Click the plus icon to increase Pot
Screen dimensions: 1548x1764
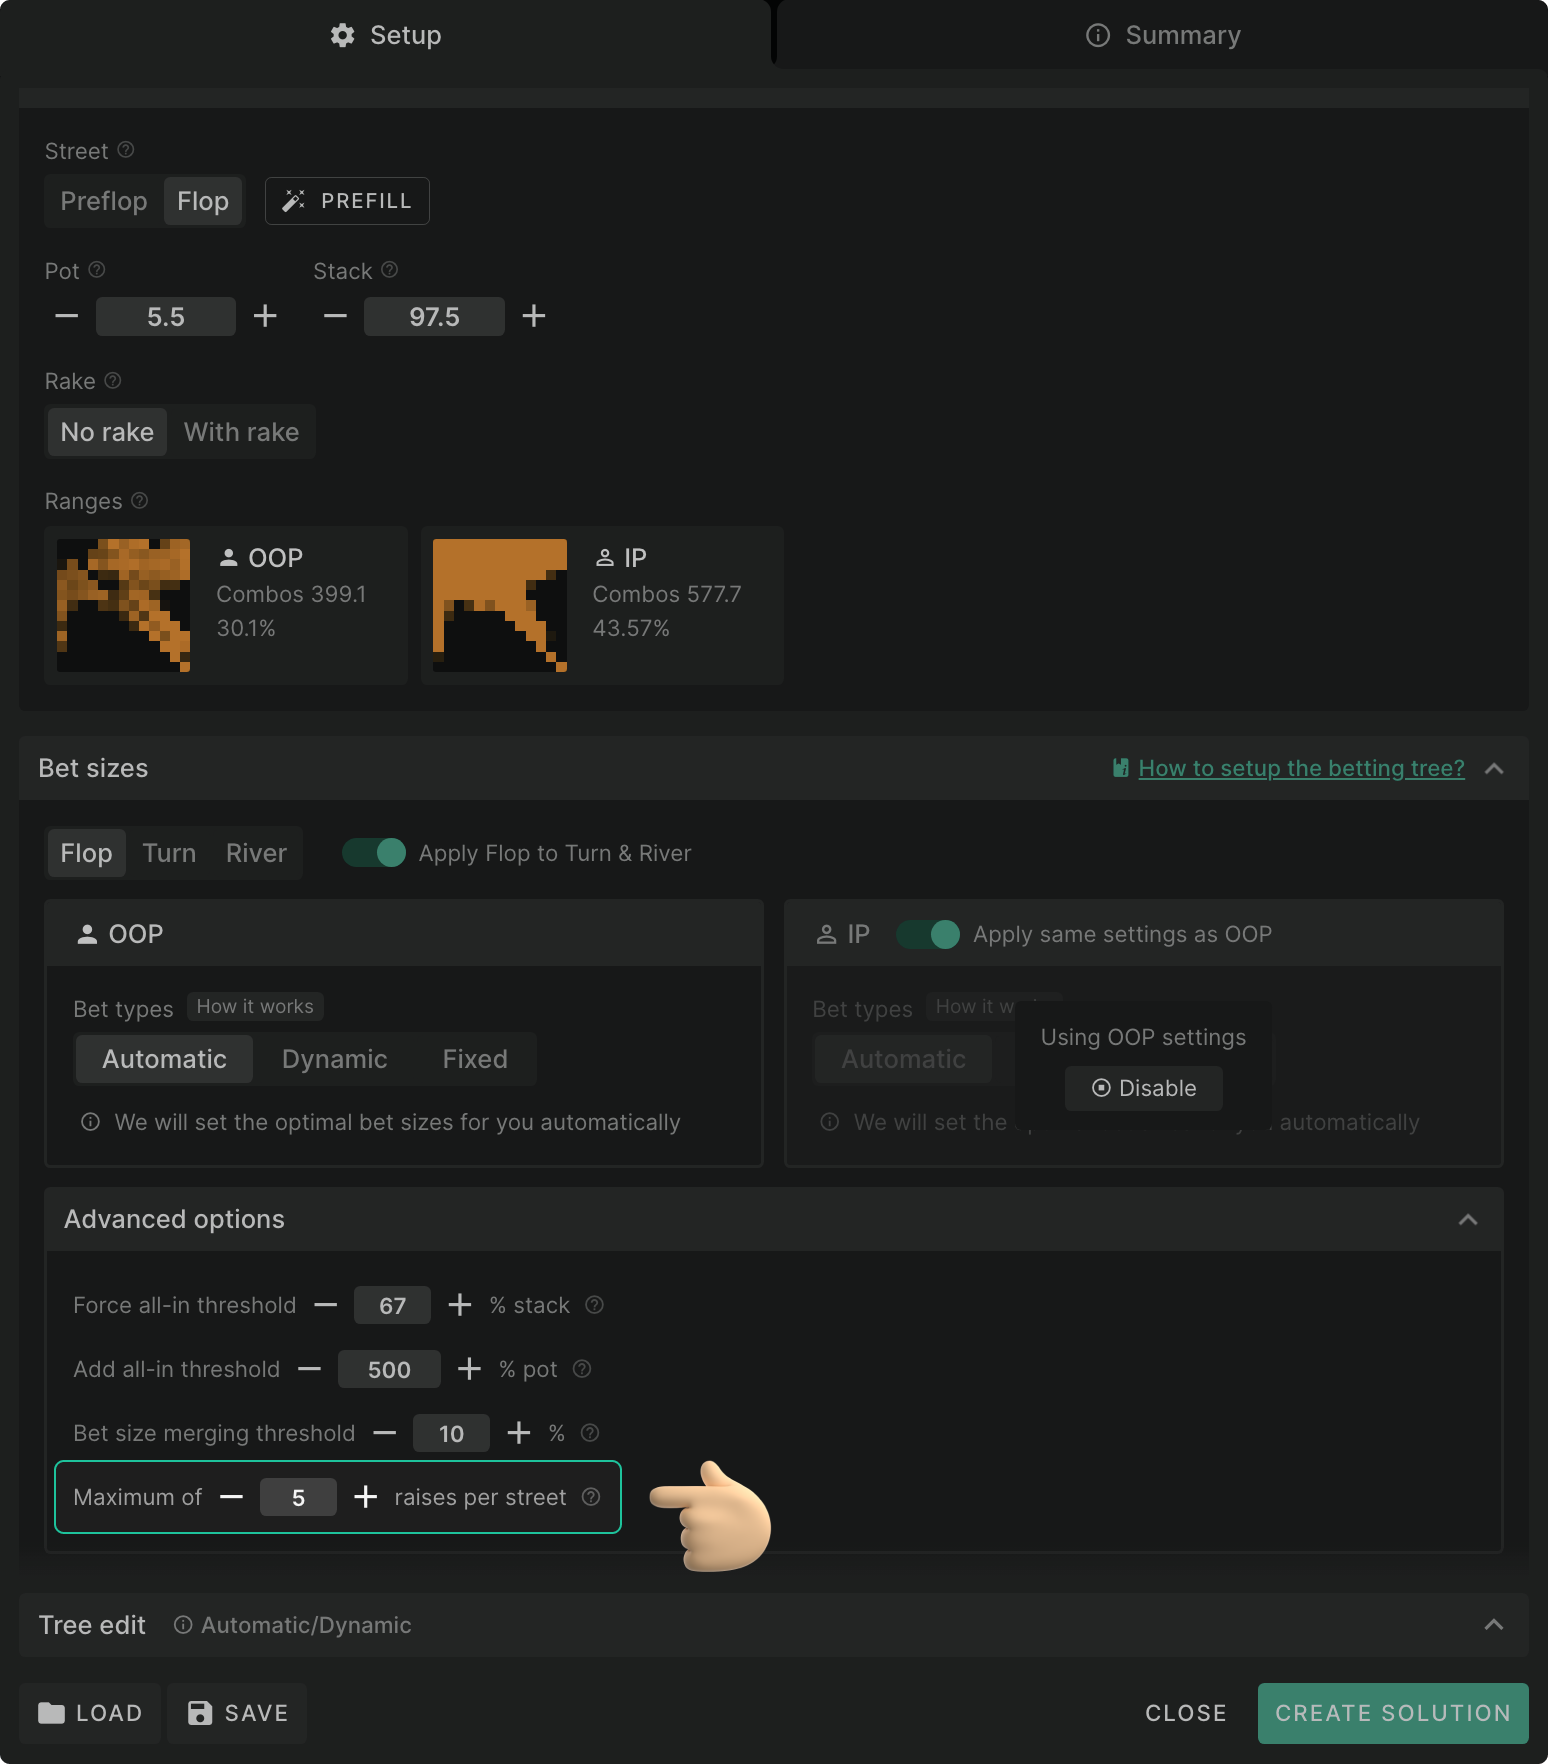coord(265,316)
